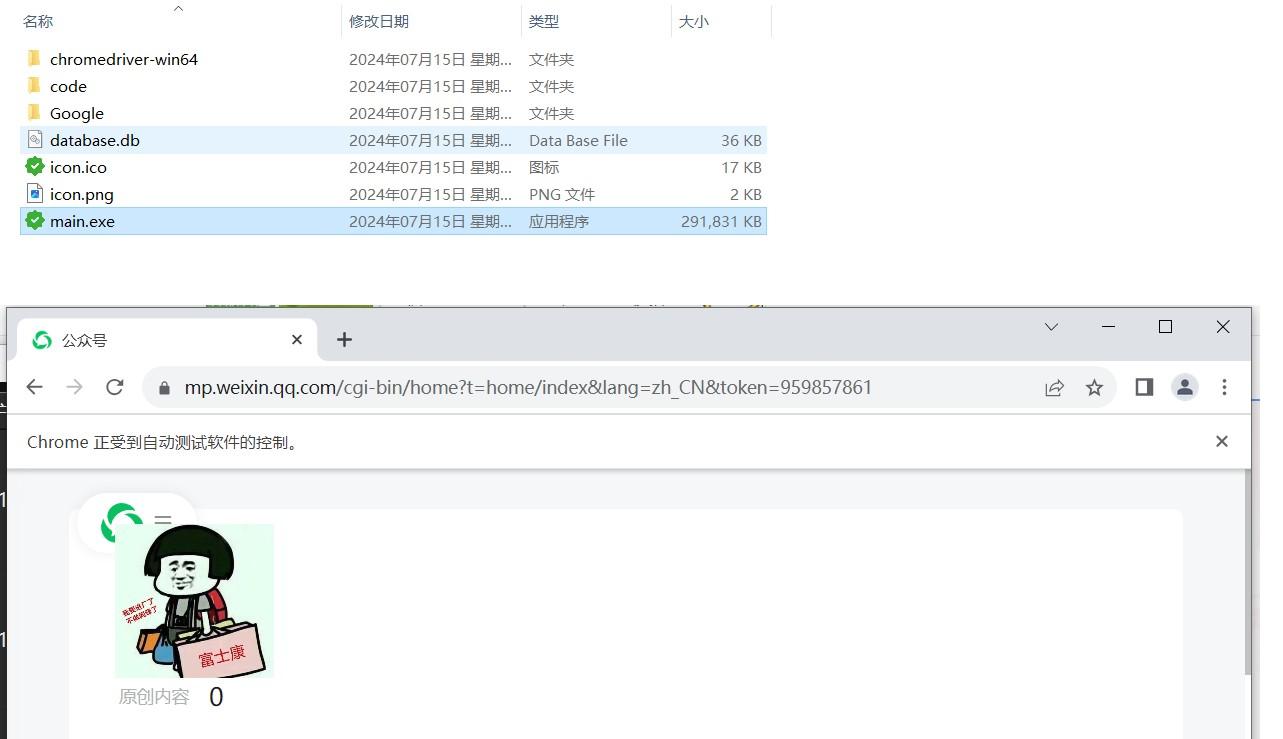Expand the tab search chevron
The width and height of the screenshot is (1283, 739).
click(1051, 327)
